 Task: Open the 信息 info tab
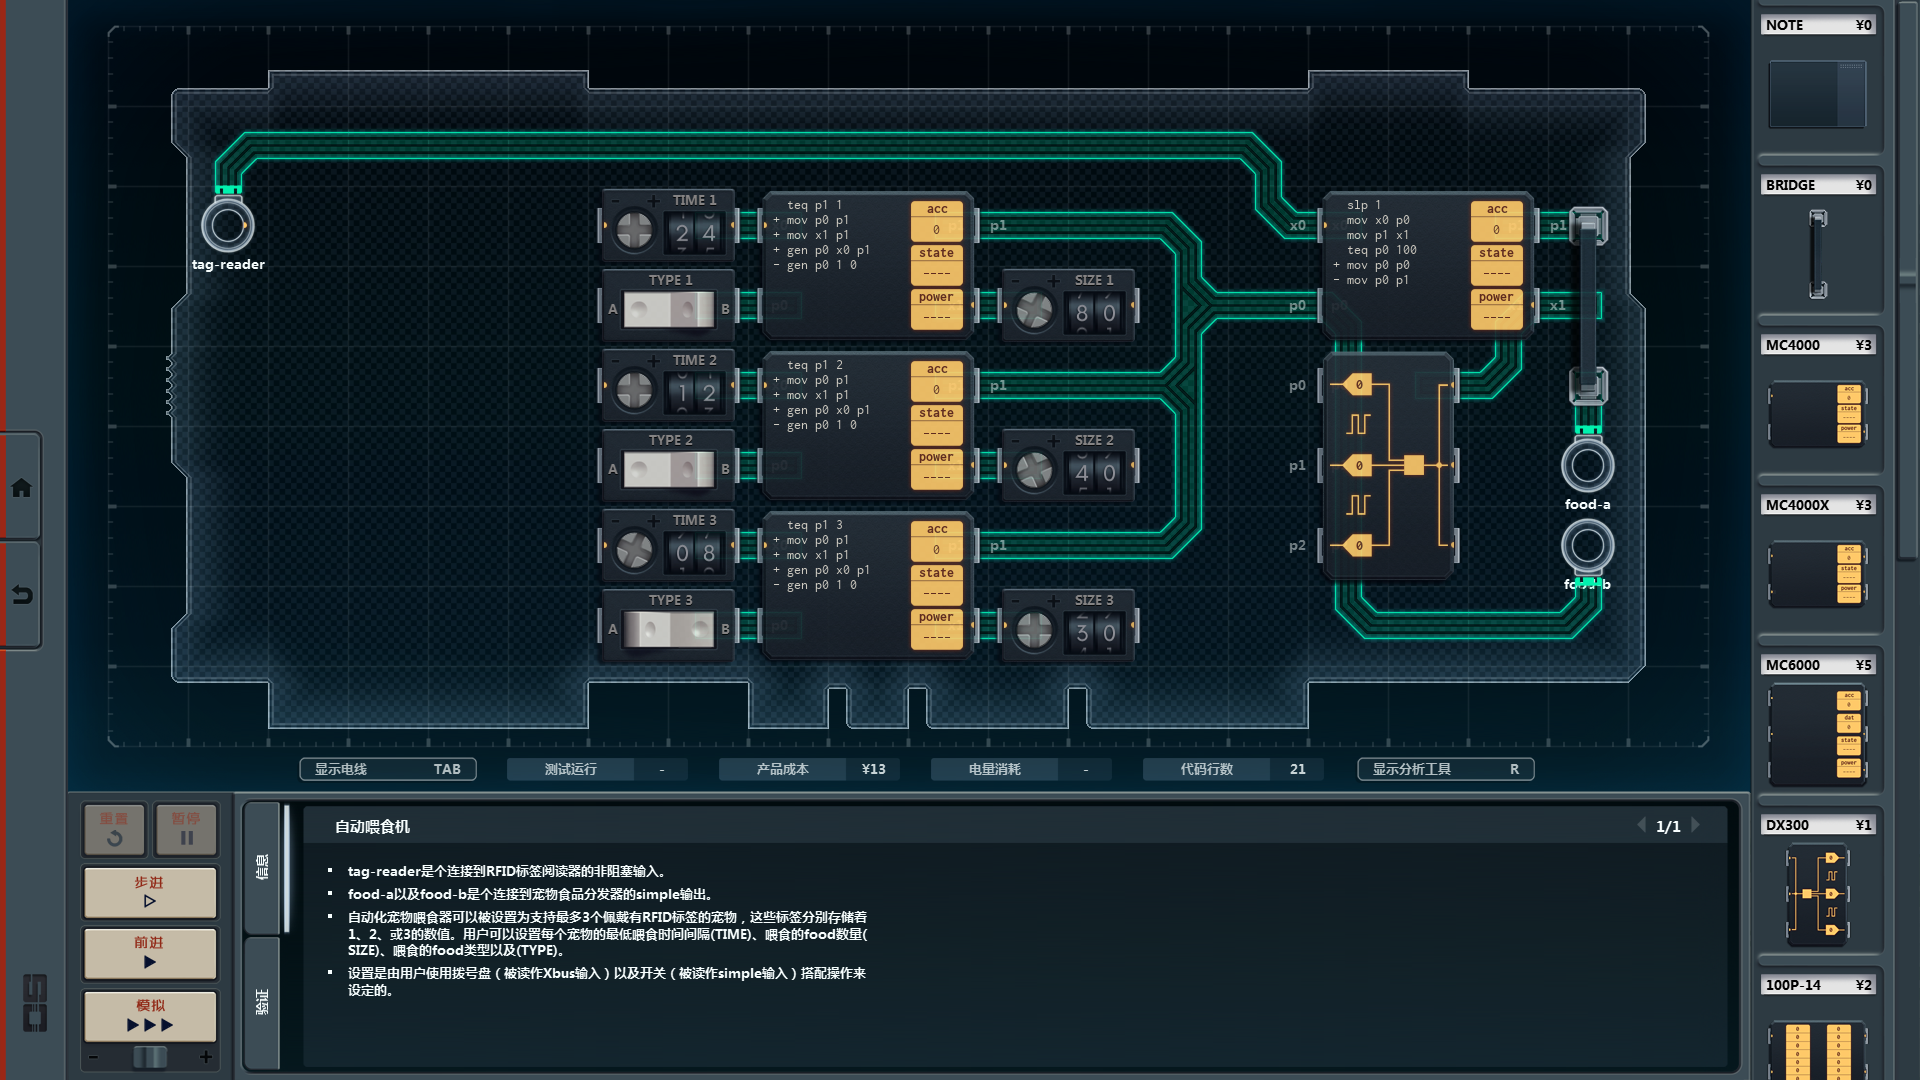[x=262, y=867]
